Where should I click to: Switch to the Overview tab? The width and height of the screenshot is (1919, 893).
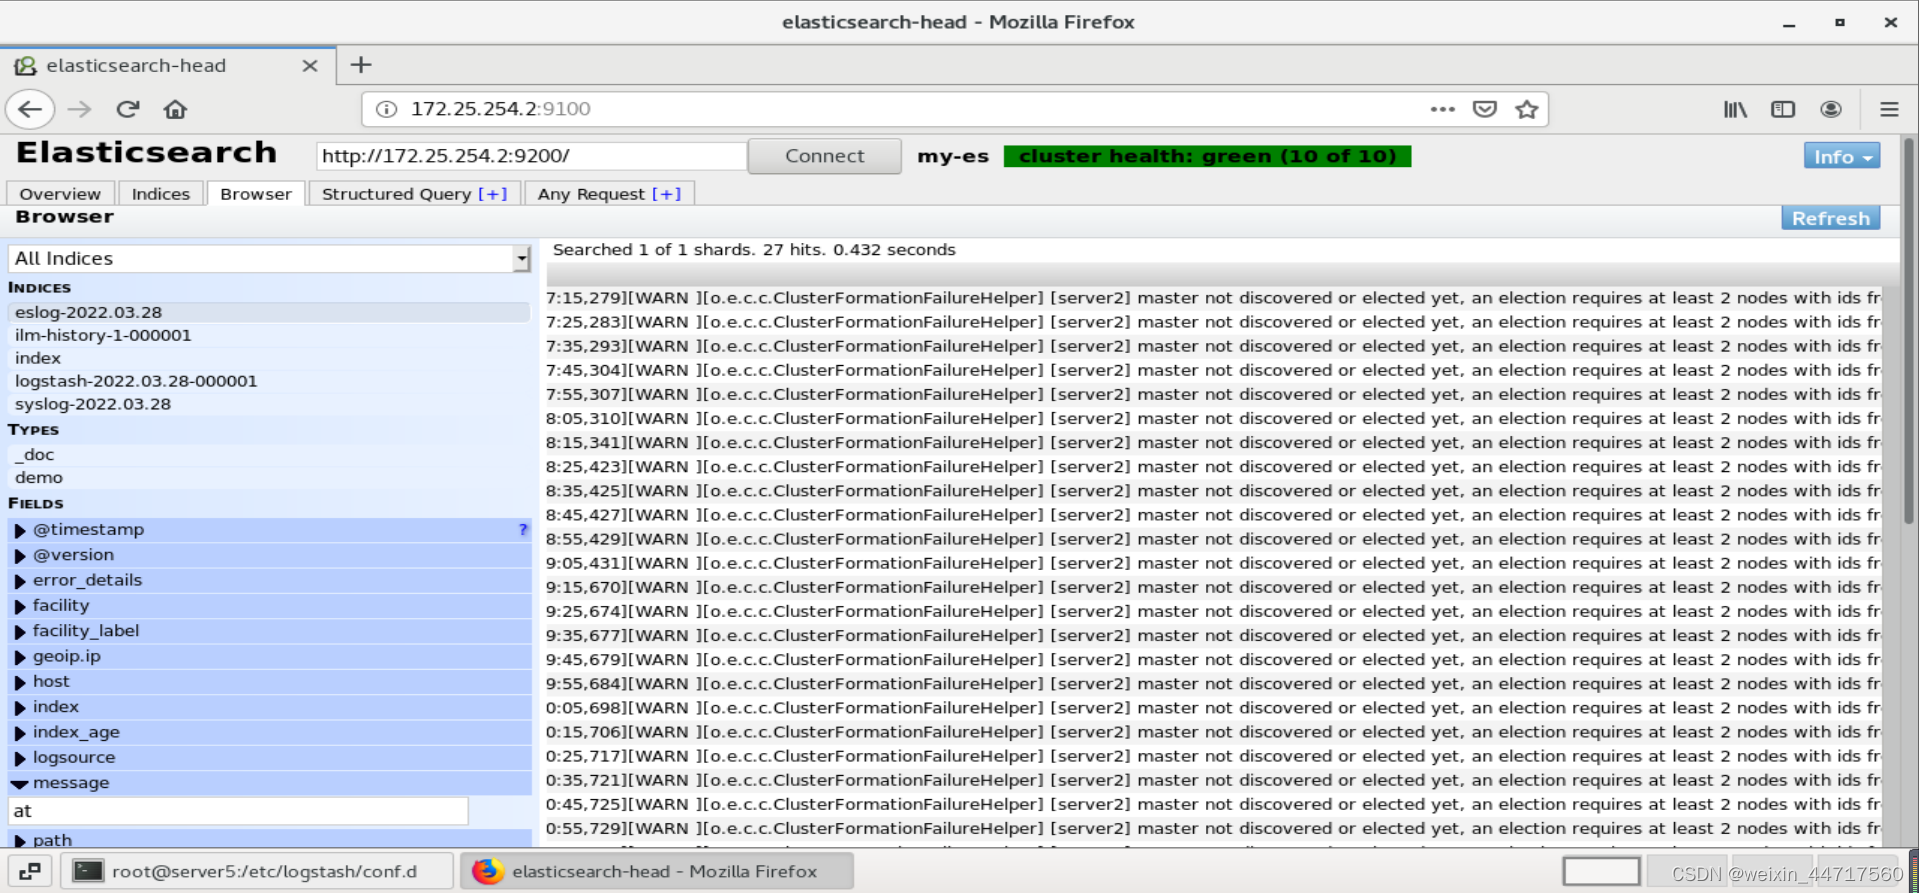click(x=60, y=194)
